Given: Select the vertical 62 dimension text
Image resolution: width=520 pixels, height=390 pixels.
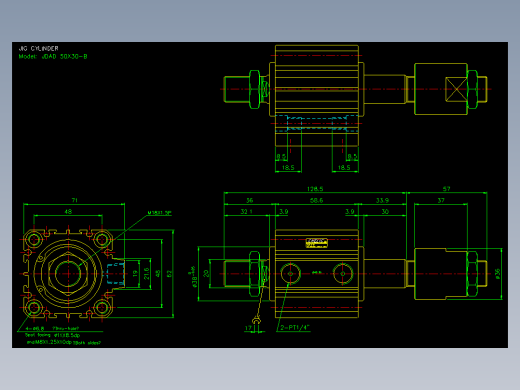Looking at the screenshot, I should [169, 274].
